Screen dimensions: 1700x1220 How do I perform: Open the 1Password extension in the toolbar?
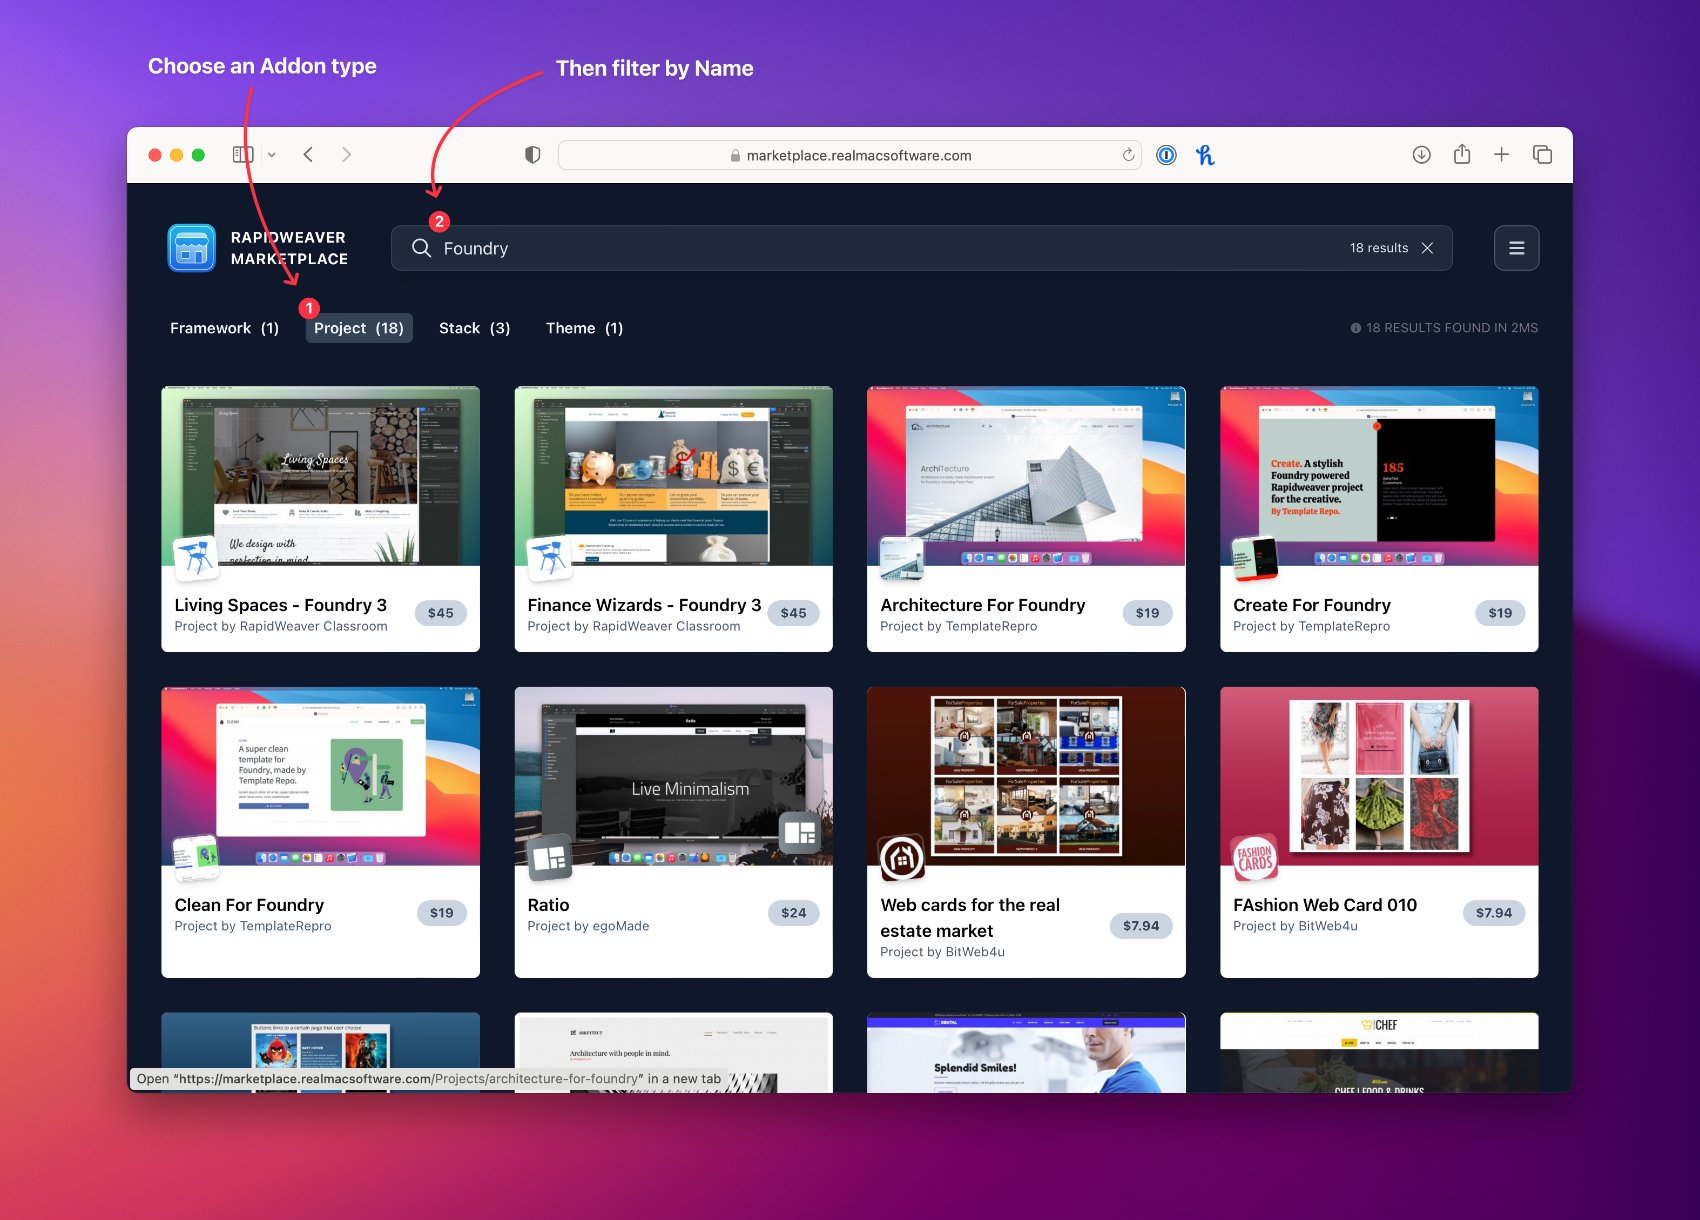1166,155
